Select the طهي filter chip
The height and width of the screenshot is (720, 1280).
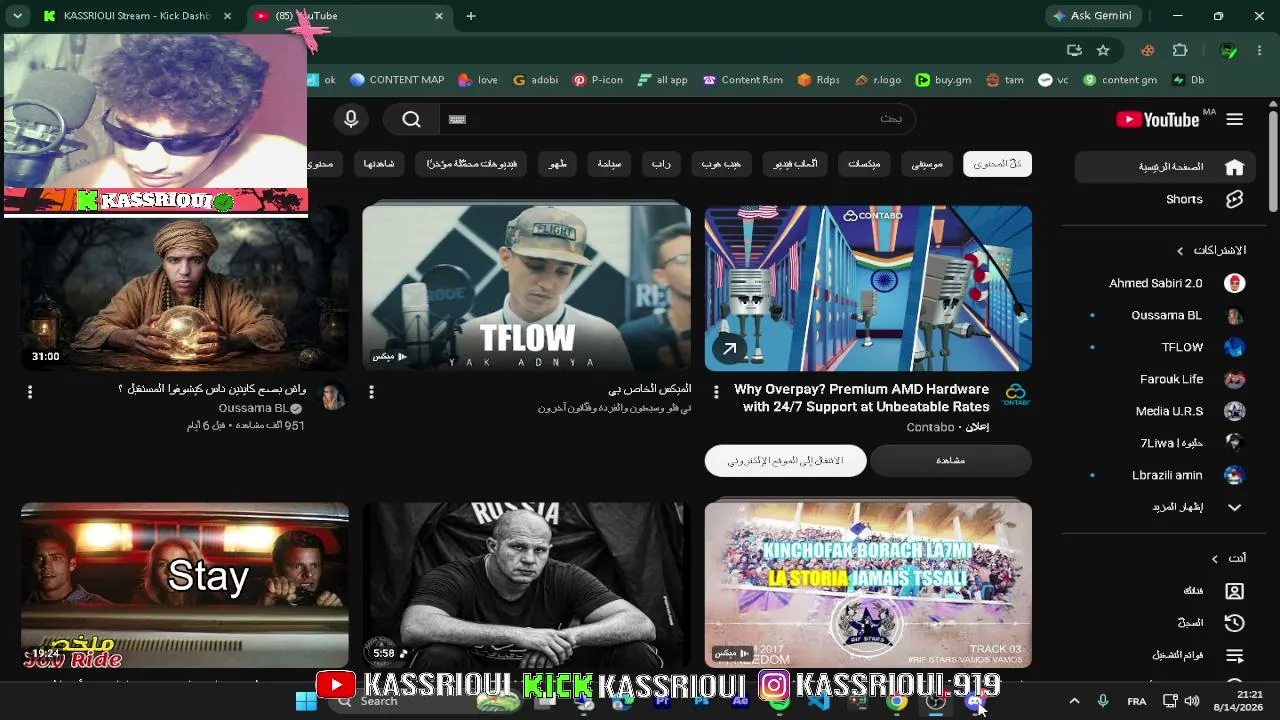[x=557, y=164]
